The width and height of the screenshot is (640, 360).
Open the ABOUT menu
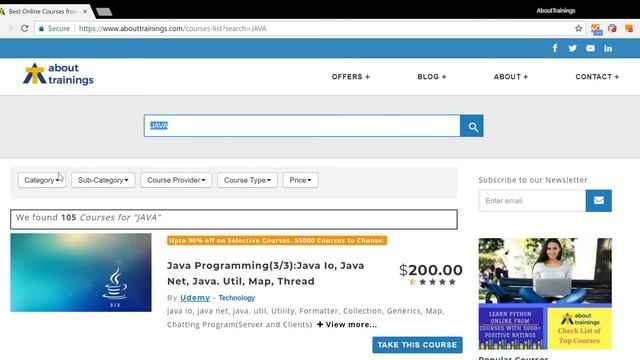pyautogui.click(x=511, y=77)
